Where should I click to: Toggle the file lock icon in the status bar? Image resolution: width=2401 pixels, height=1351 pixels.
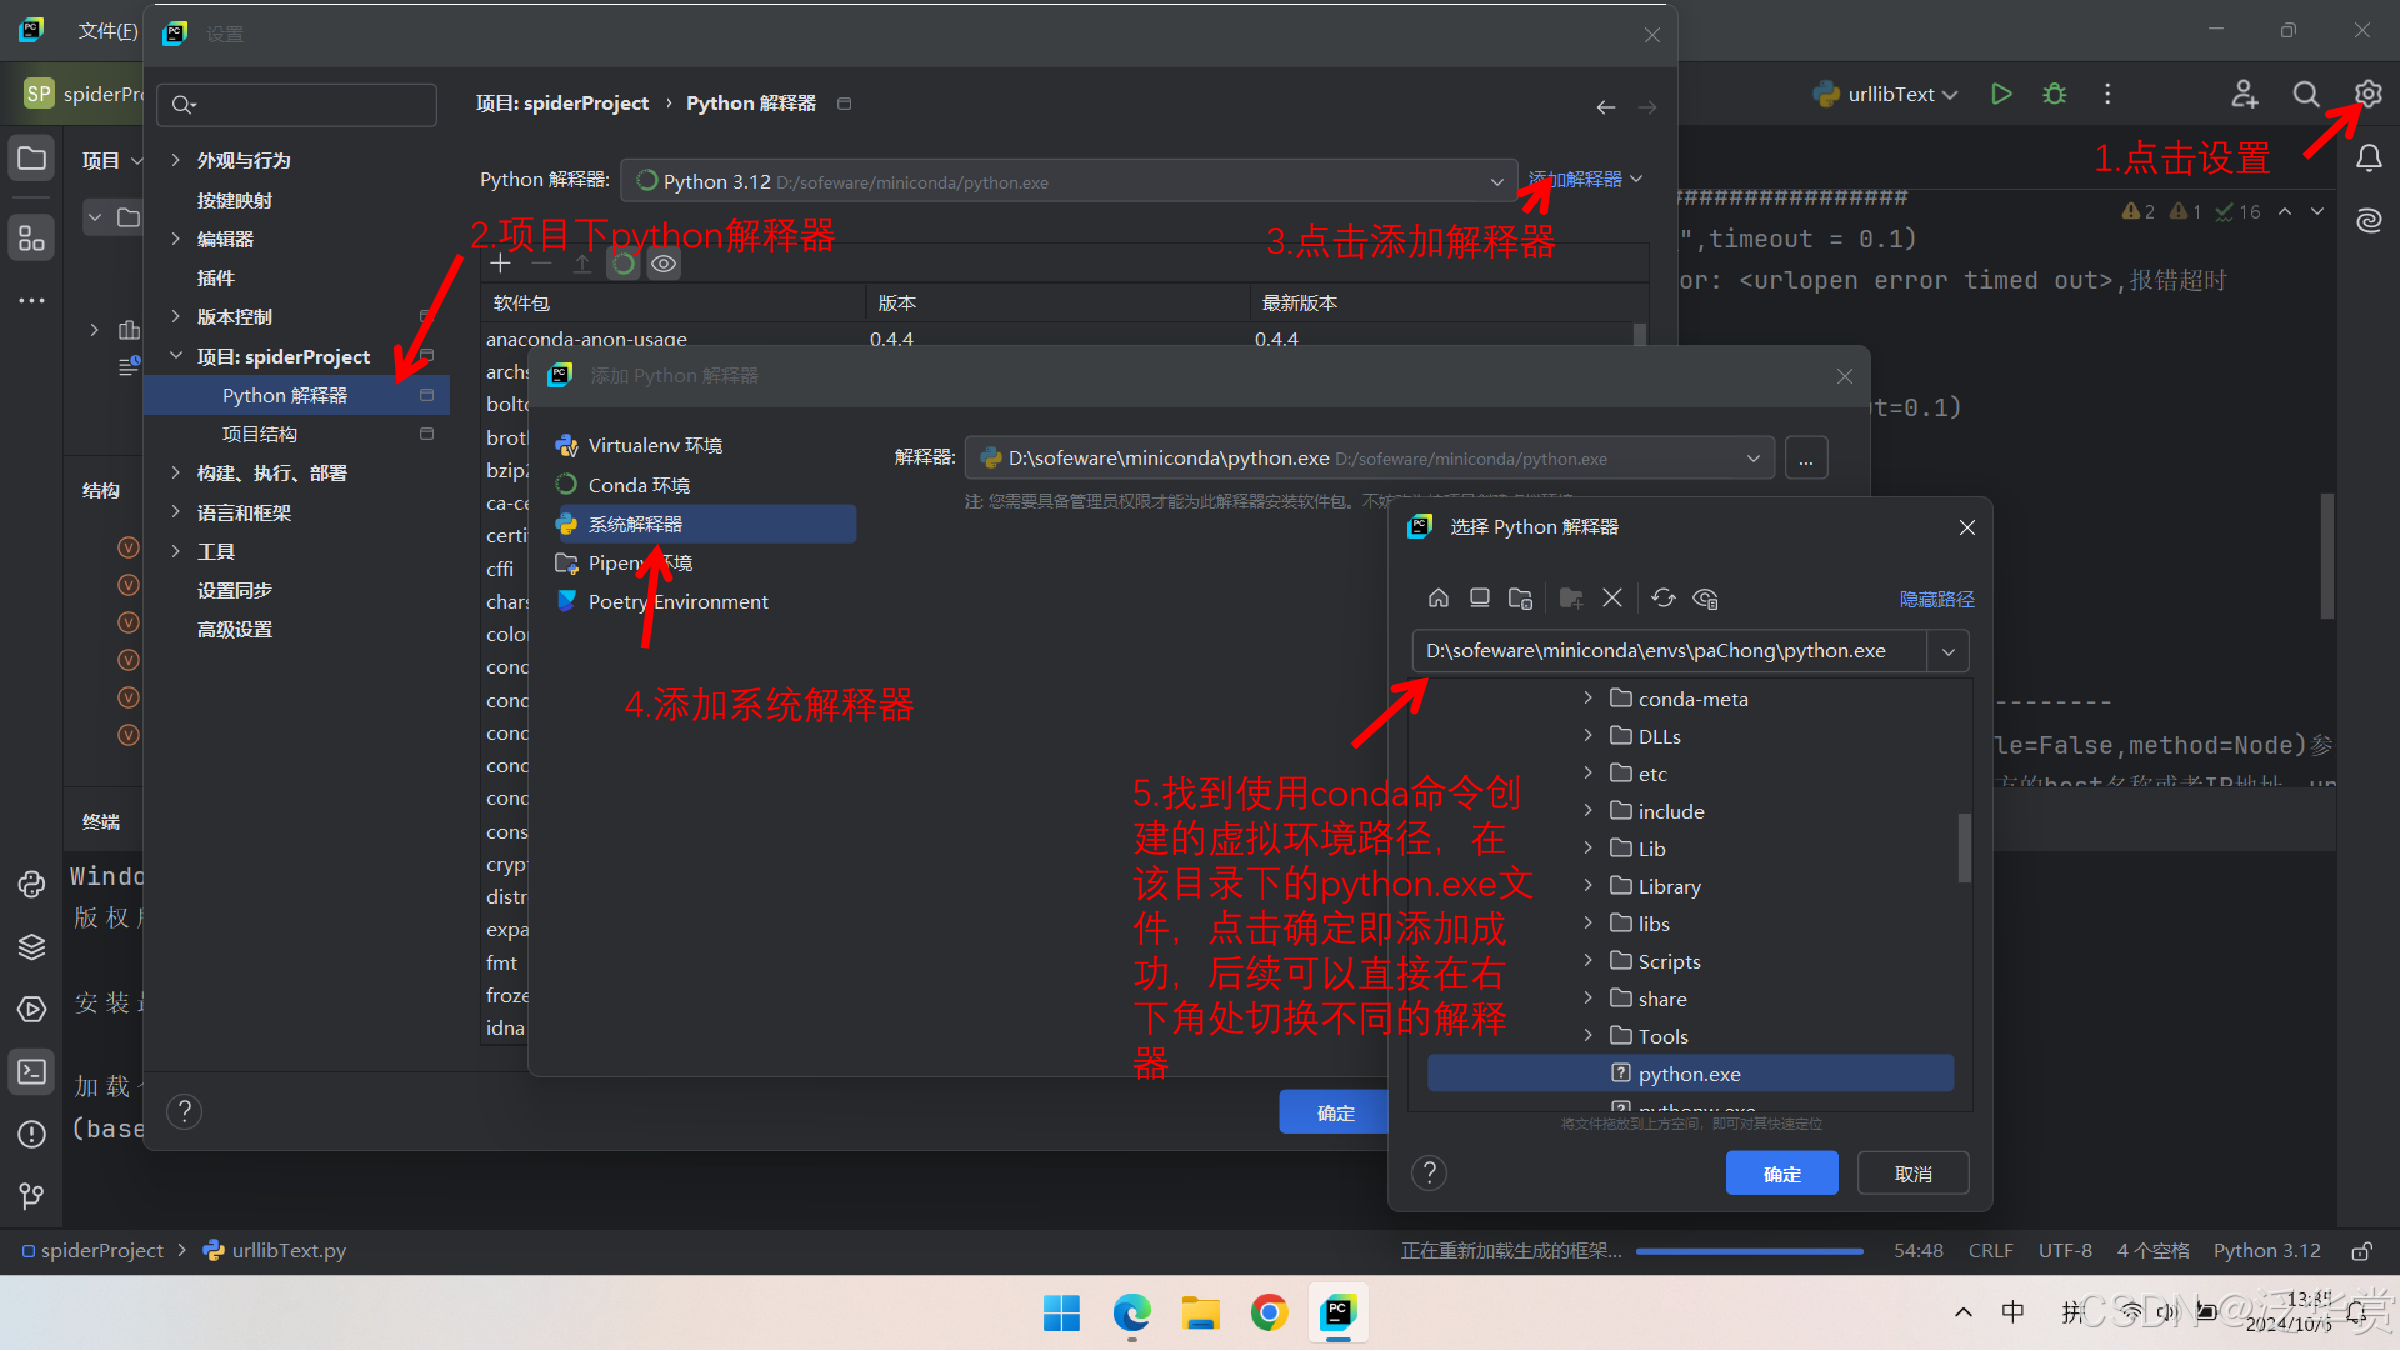[x=2362, y=1249]
